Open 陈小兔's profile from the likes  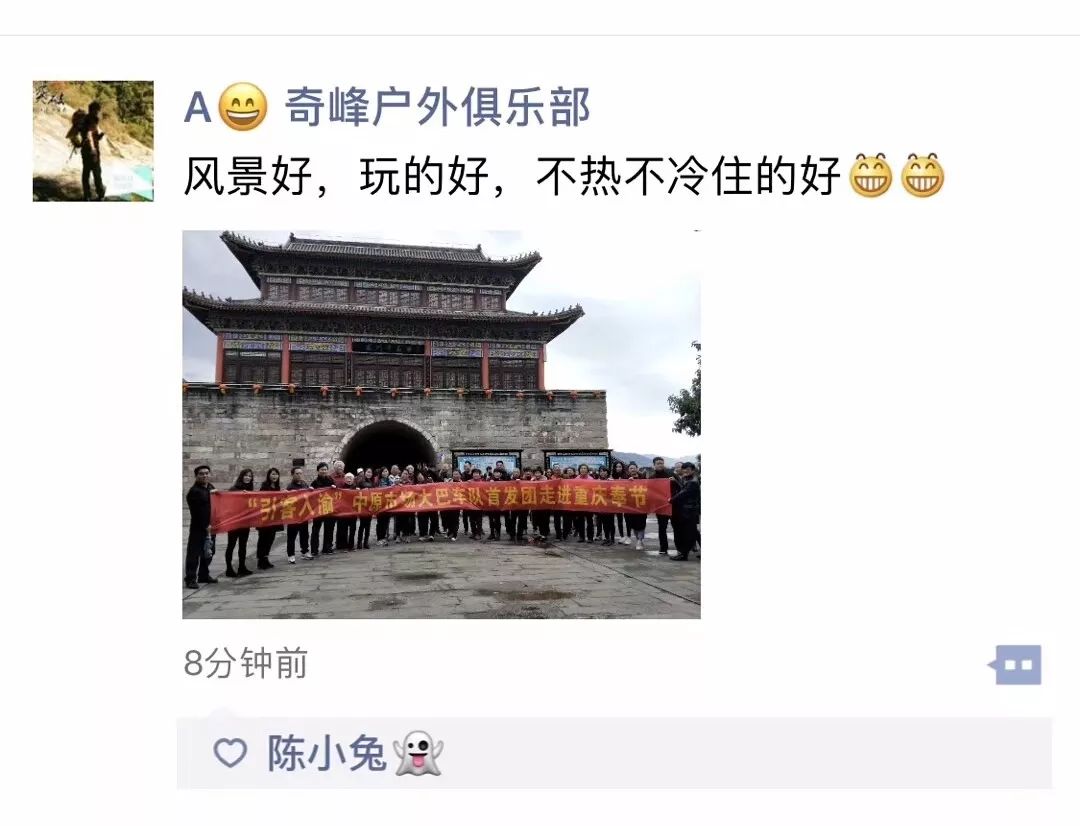click(x=326, y=753)
